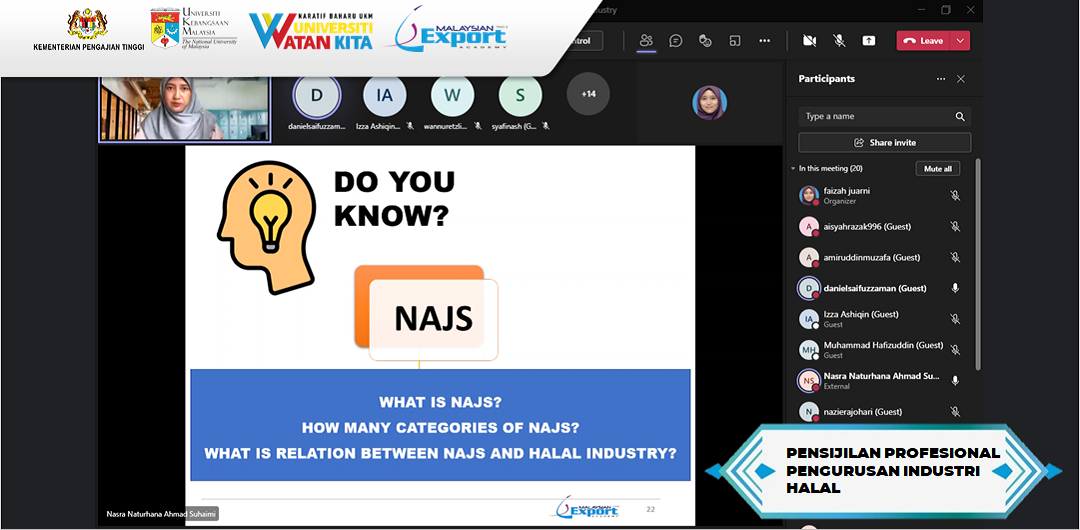Open More actions ellipsis in meeting toolbar
Image resolution: width=1080 pixels, height=530 pixels.
(764, 41)
